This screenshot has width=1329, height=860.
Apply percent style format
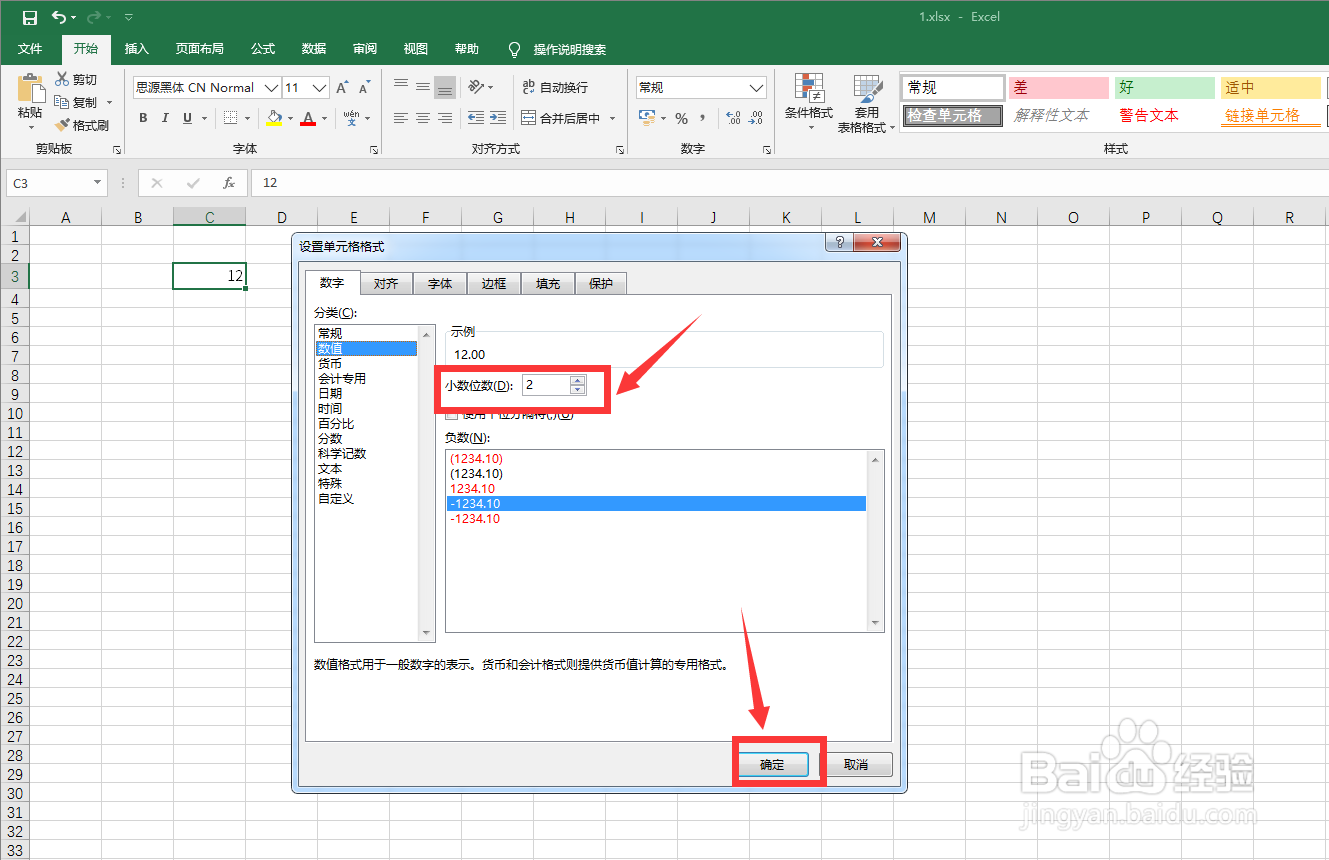coord(681,118)
